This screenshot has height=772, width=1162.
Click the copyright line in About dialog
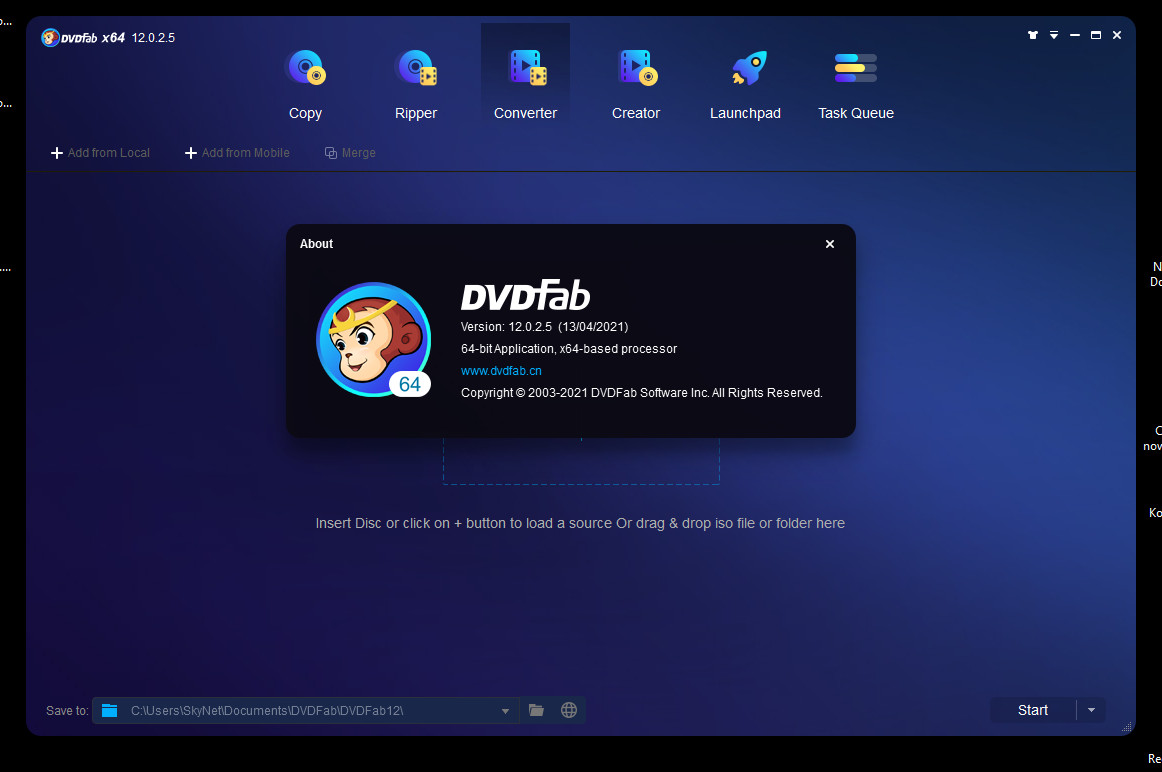pyautogui.click(x=642, y=393)
